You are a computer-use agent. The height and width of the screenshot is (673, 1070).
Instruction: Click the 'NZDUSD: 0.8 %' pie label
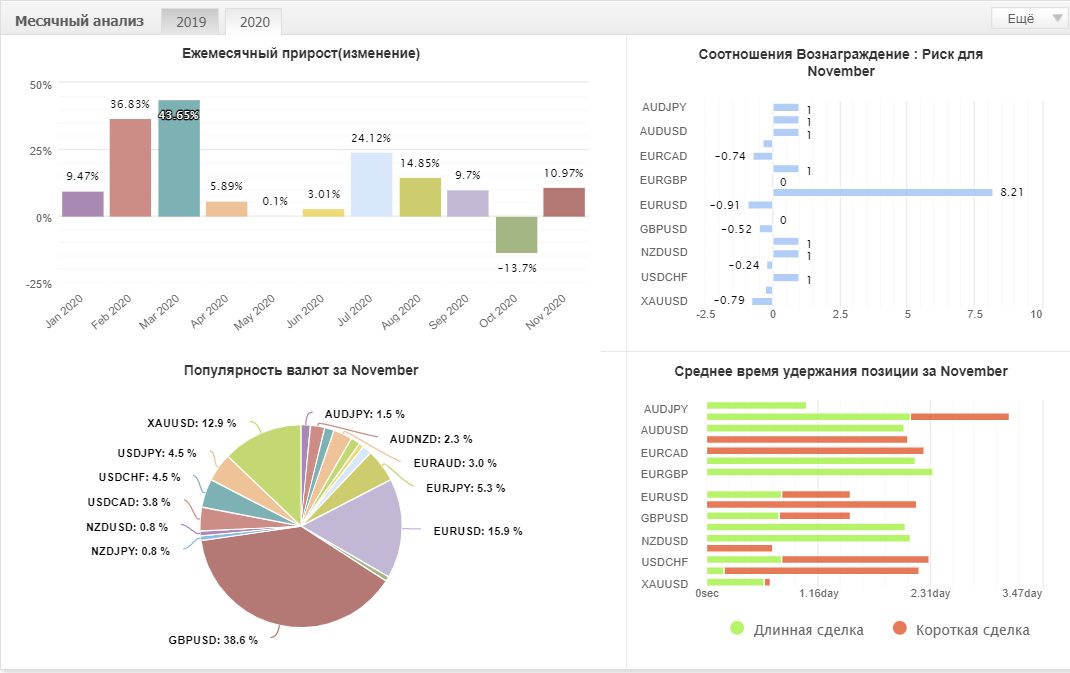[127, 527]
